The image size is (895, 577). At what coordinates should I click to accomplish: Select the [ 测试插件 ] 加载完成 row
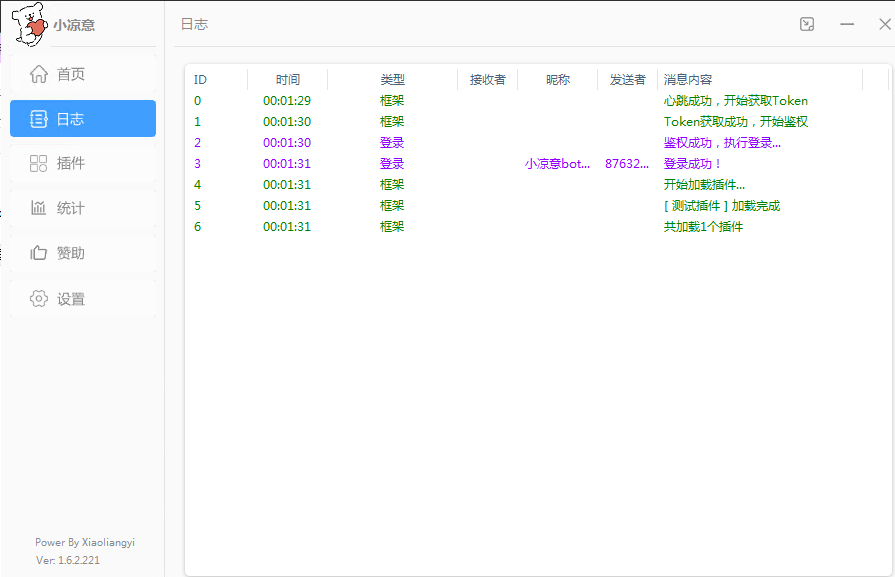click(x=721, y=206)
